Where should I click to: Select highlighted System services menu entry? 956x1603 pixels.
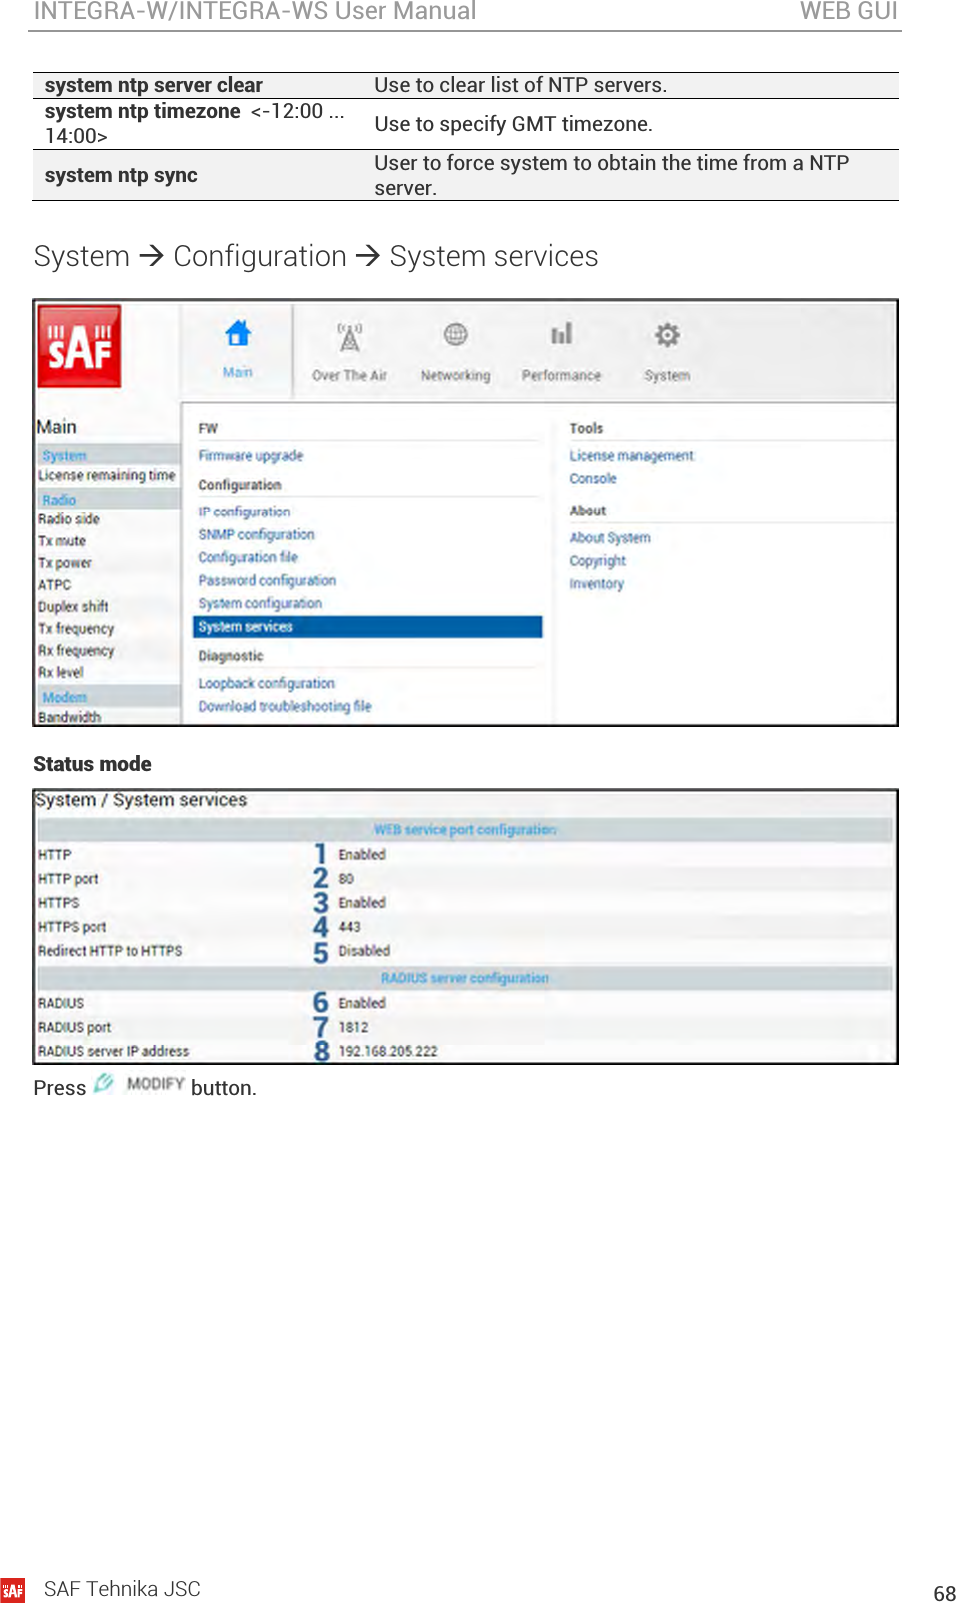point(367,627)
